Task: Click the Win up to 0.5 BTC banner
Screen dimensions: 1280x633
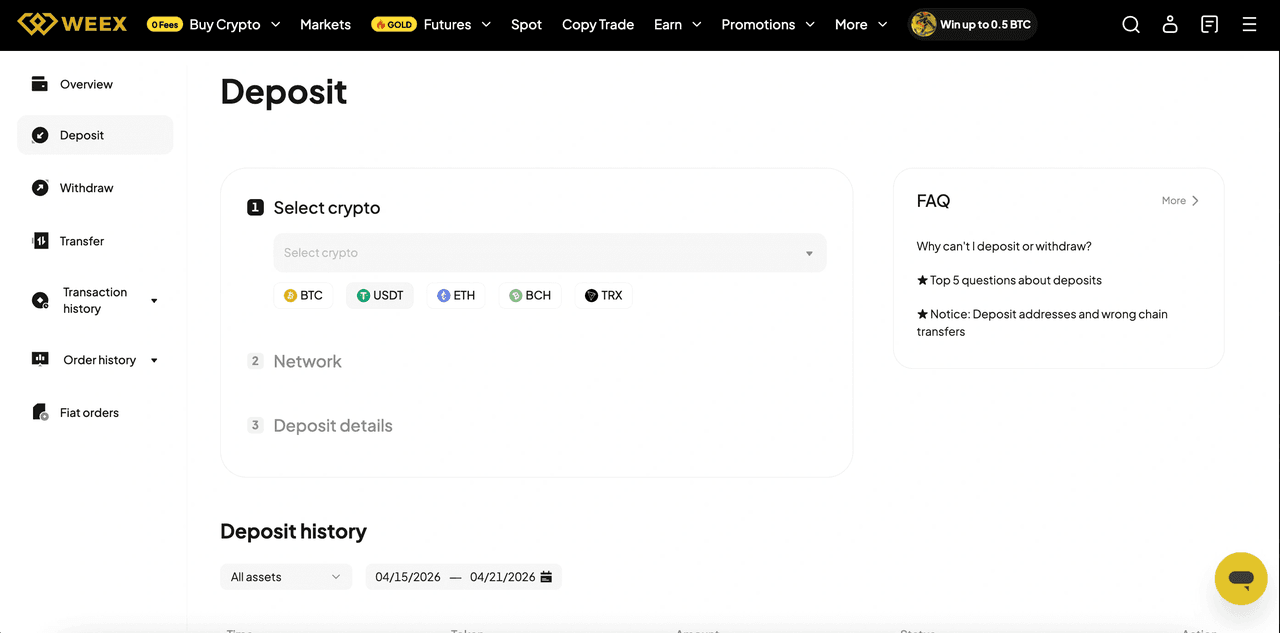Action: [x=972, y=24]
